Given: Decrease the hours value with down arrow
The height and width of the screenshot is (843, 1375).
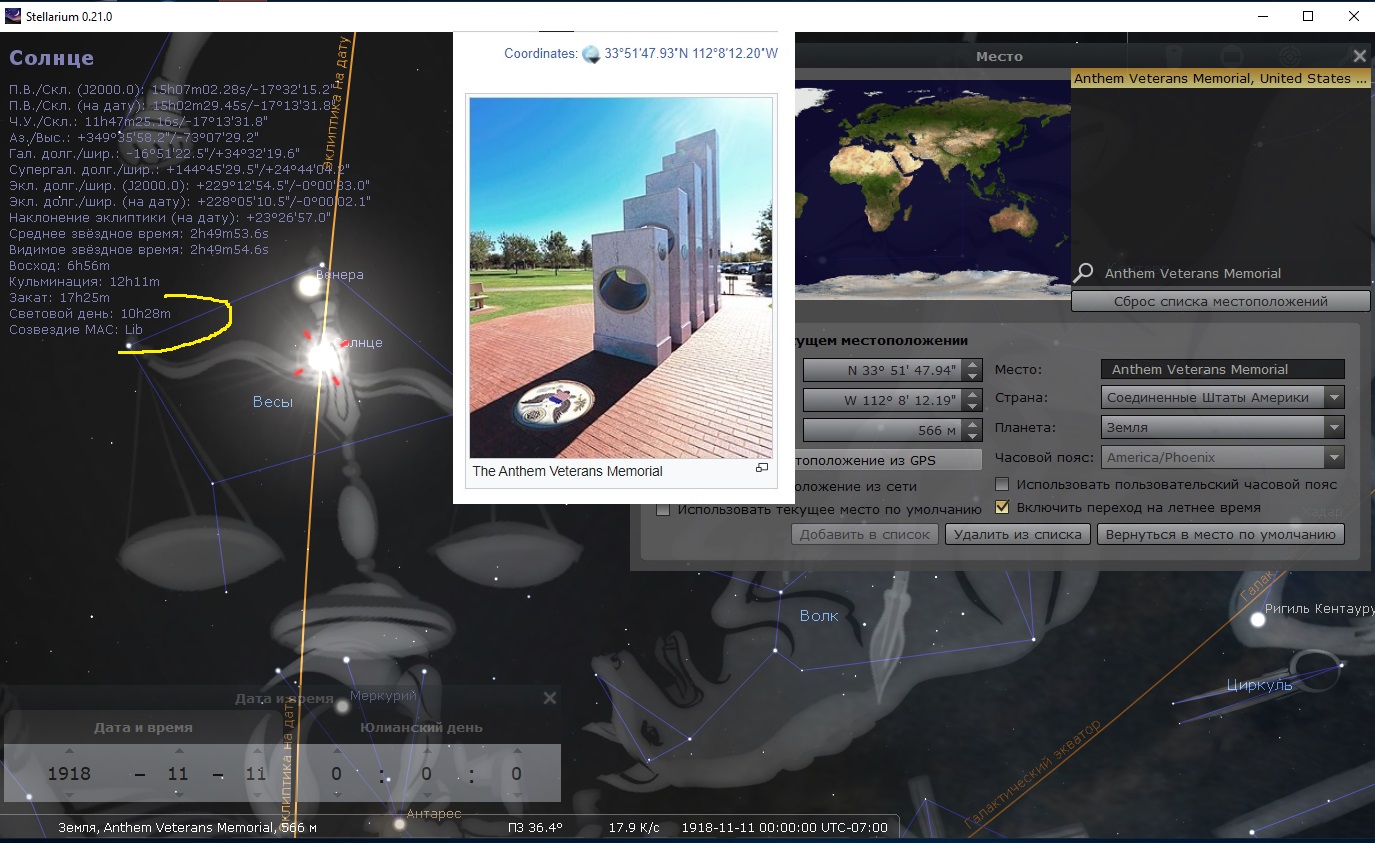Looking at the screenshot, I should click(336, 796).
